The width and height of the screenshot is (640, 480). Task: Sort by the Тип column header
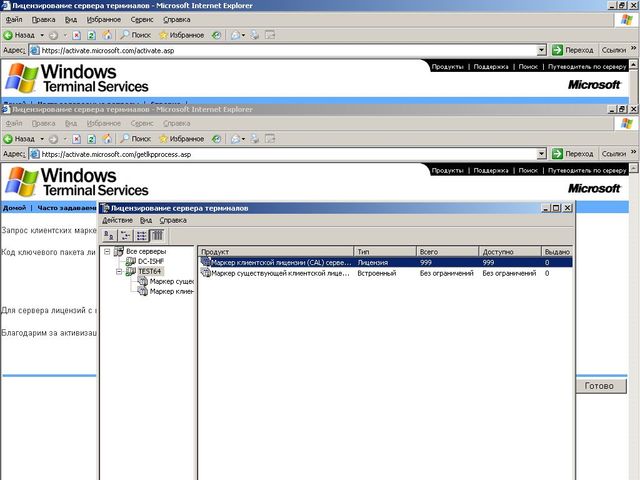(x=385, y=252)
